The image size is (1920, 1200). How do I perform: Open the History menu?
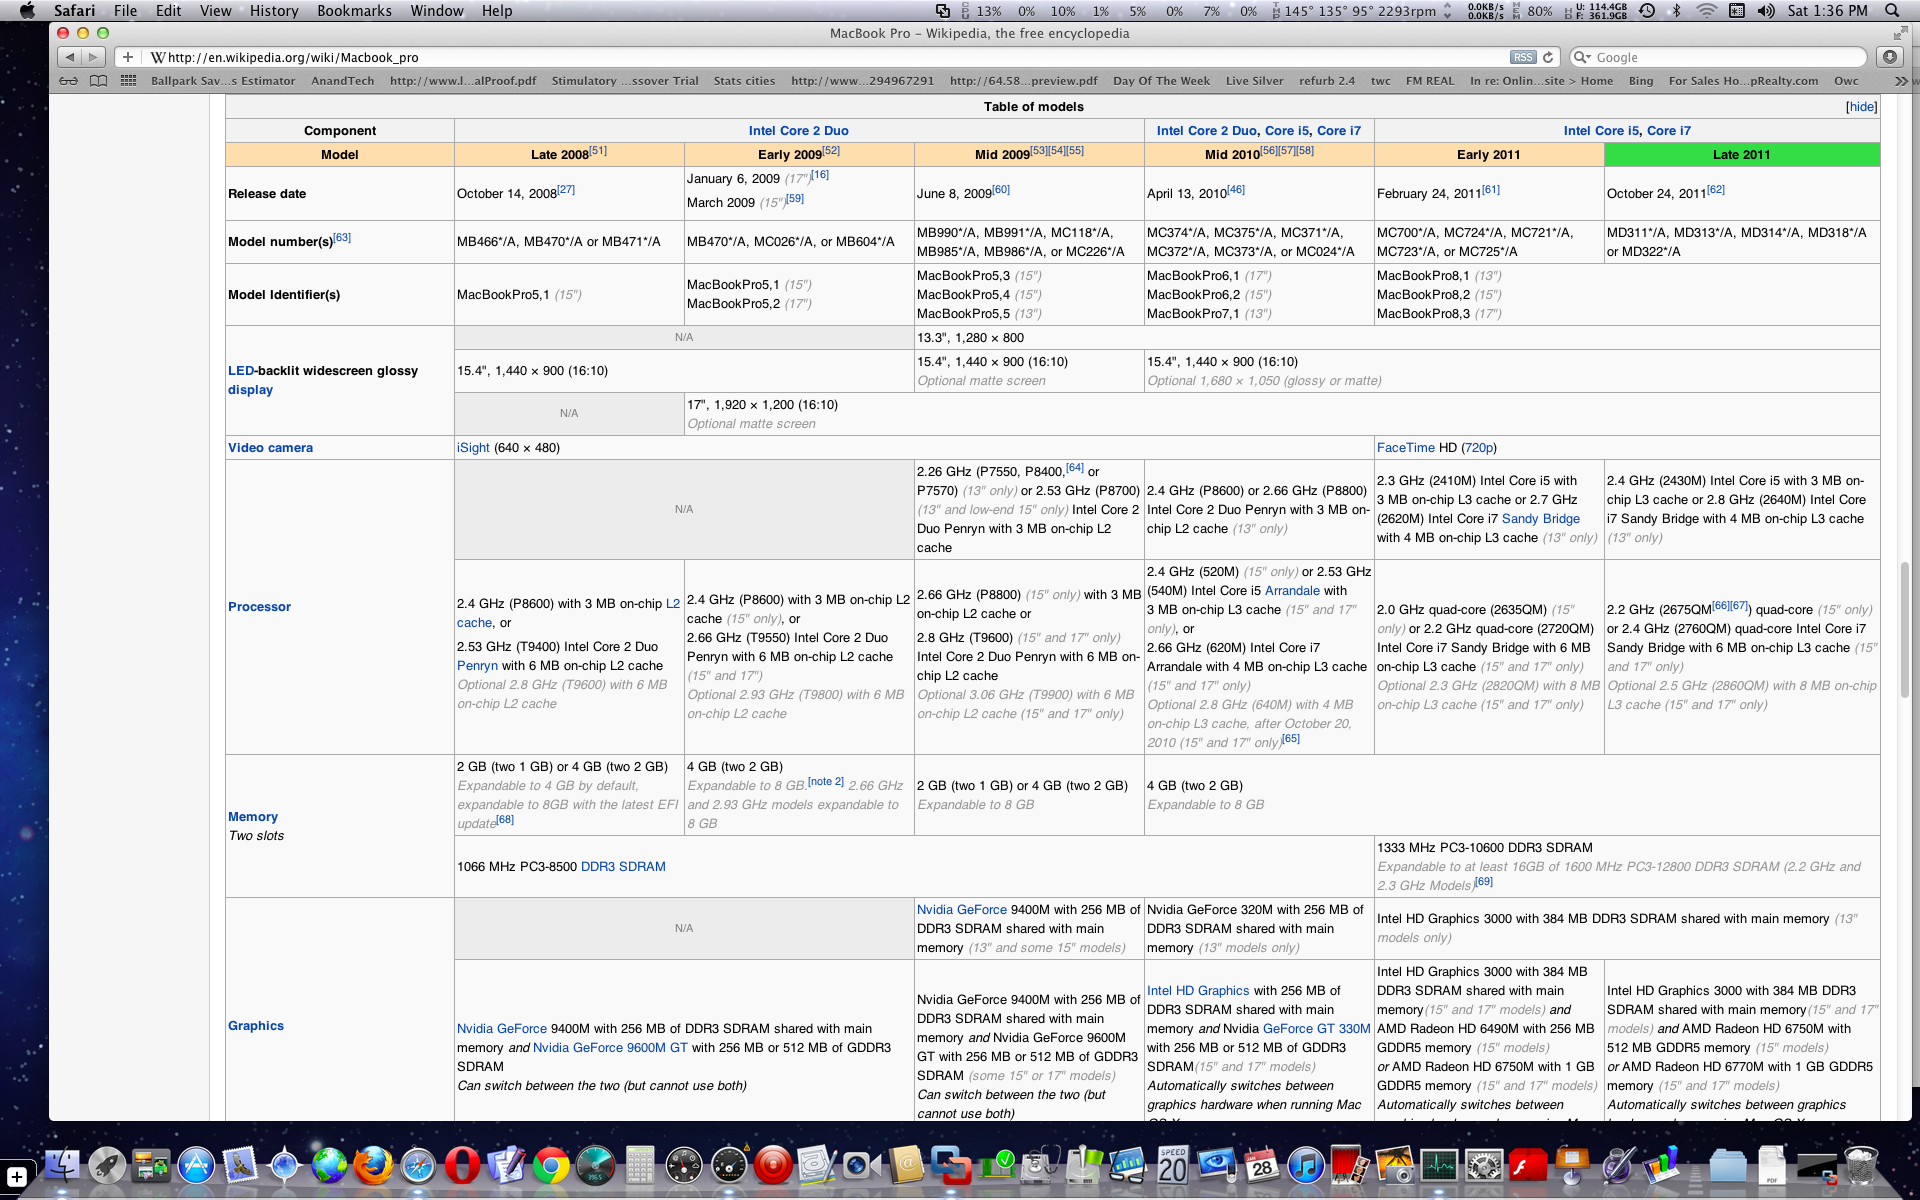(x=274, y=11)
